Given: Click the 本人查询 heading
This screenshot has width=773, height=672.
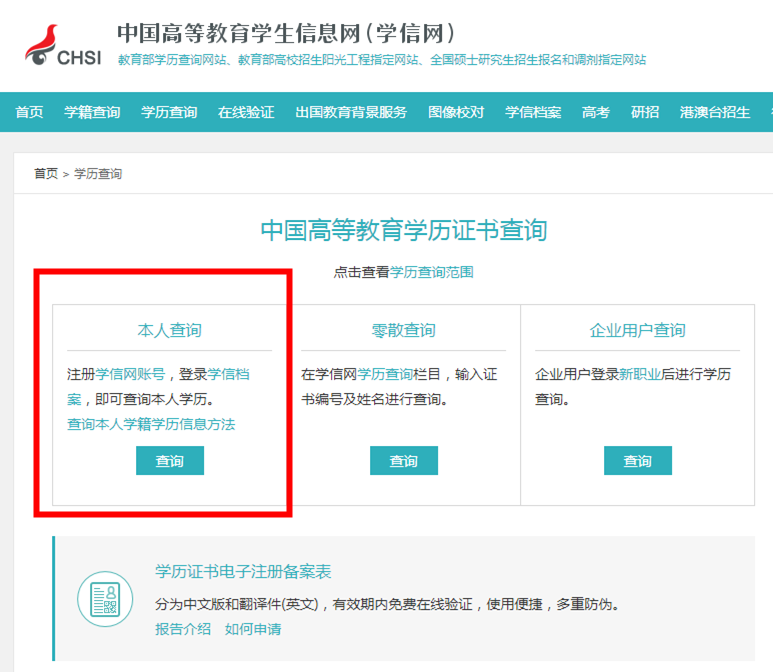Looking at the screenshot, I should (170, 330).
